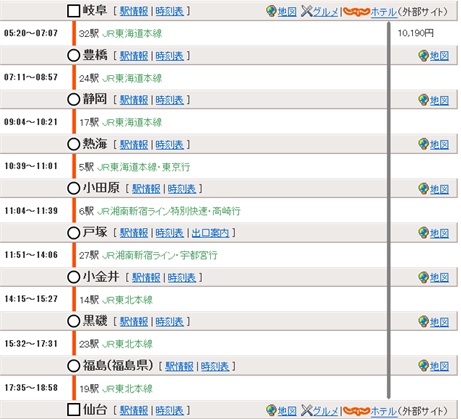Open 駅情報 link for 福島(福島県) station
Image resolution: width=461 pixels, height=419 pixels.
coord(179,366)
